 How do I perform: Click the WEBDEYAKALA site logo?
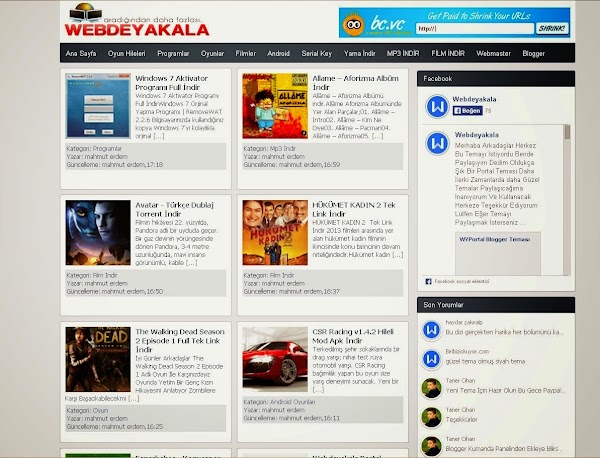(137, 21)
